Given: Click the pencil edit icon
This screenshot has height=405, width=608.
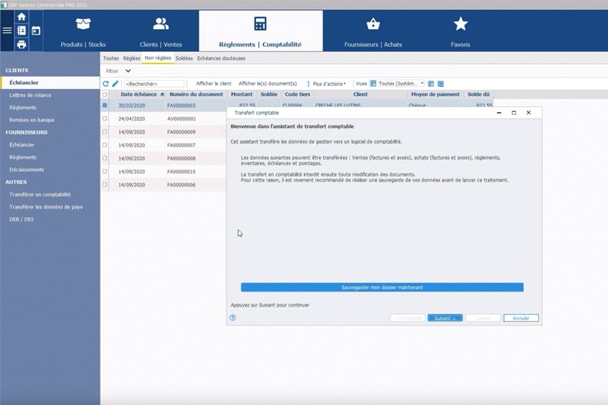Looking at the screenshot, I should (115, 84).
